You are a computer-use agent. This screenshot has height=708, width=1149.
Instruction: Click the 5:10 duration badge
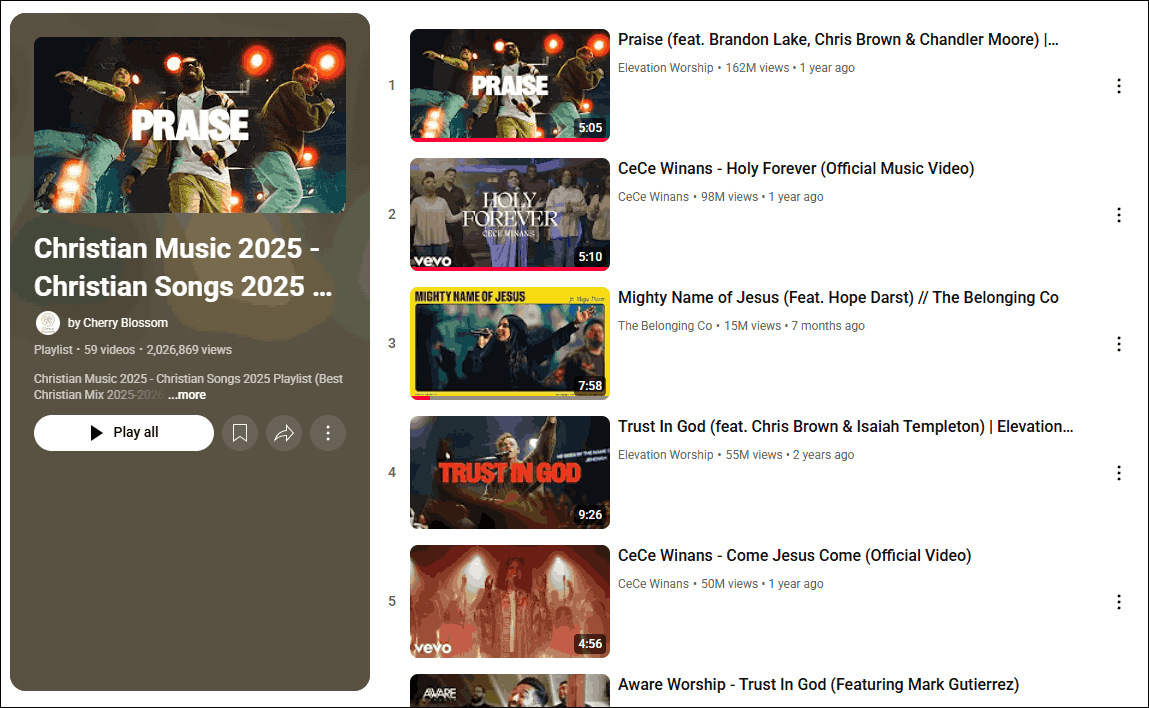point(590,257)
